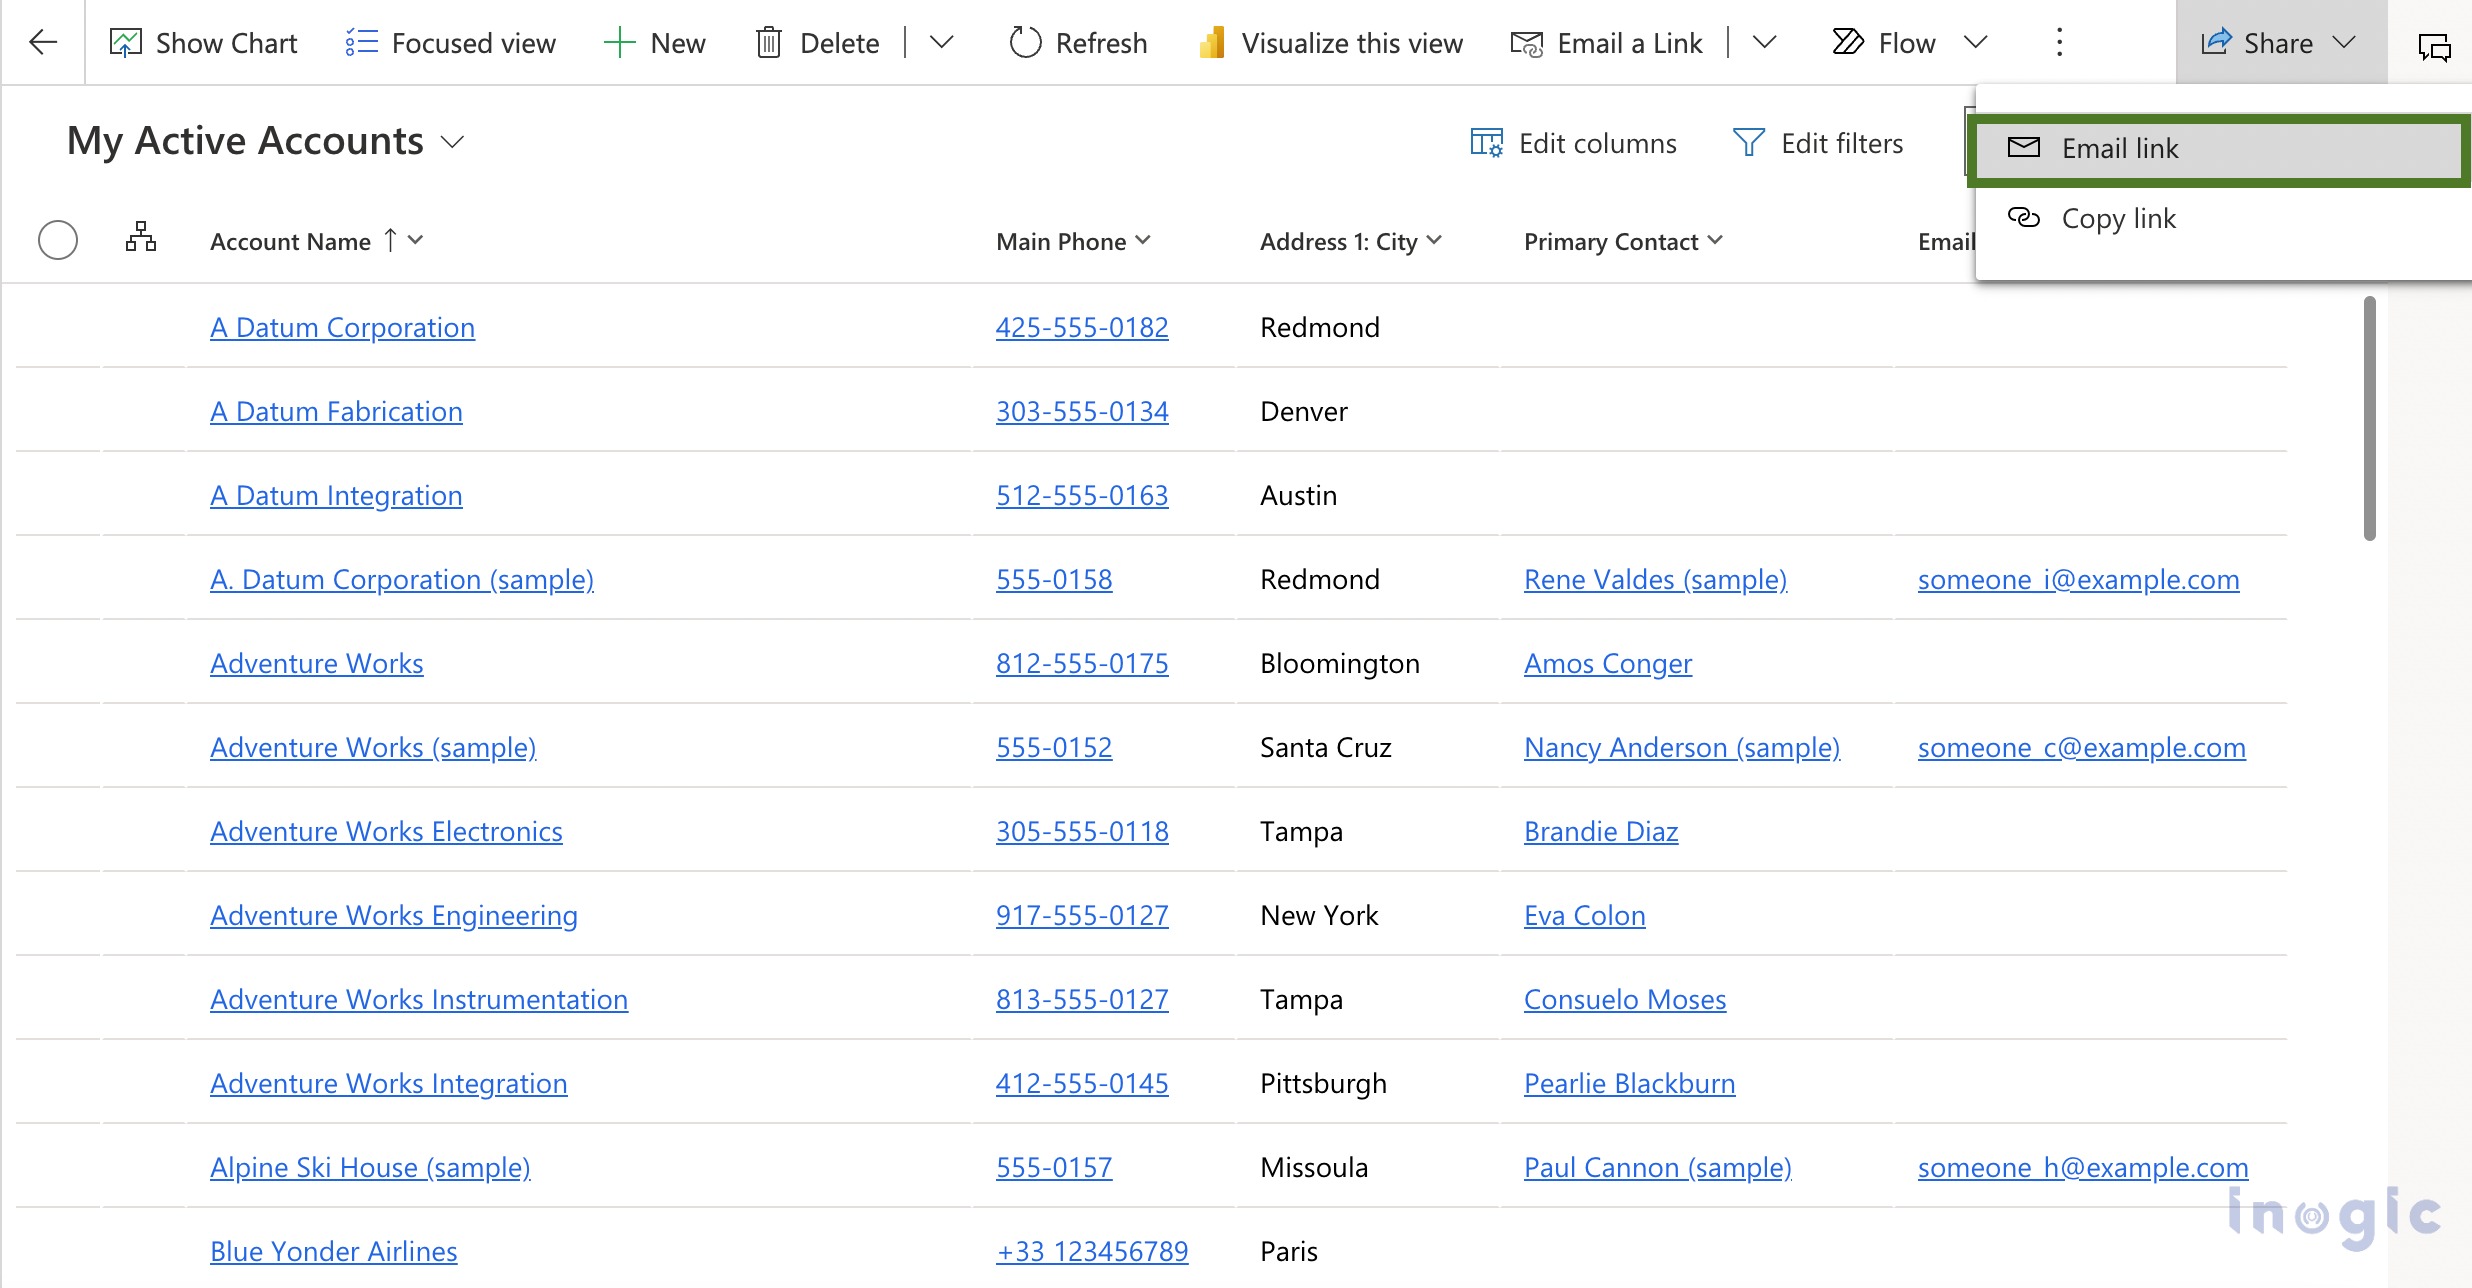This screenshot has width=2472, height=1288.
Task: Click the Adventure Works account link
Action: (317, 662)
